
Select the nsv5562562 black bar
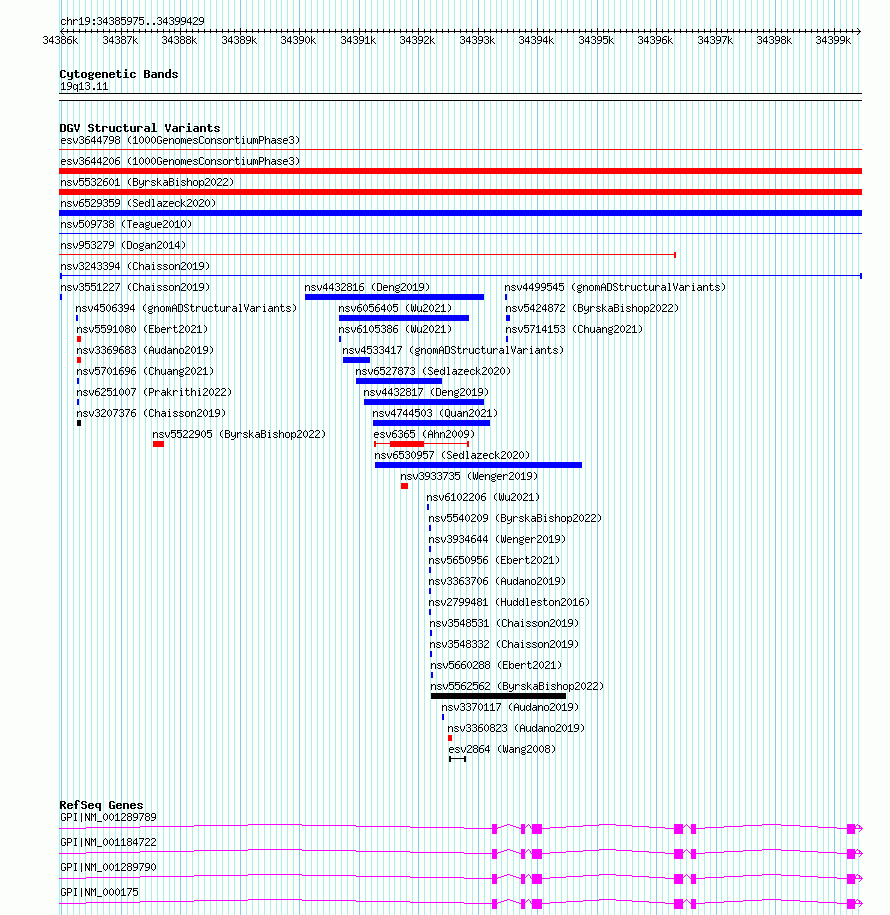pyautogui.click(x=498, y=696)
